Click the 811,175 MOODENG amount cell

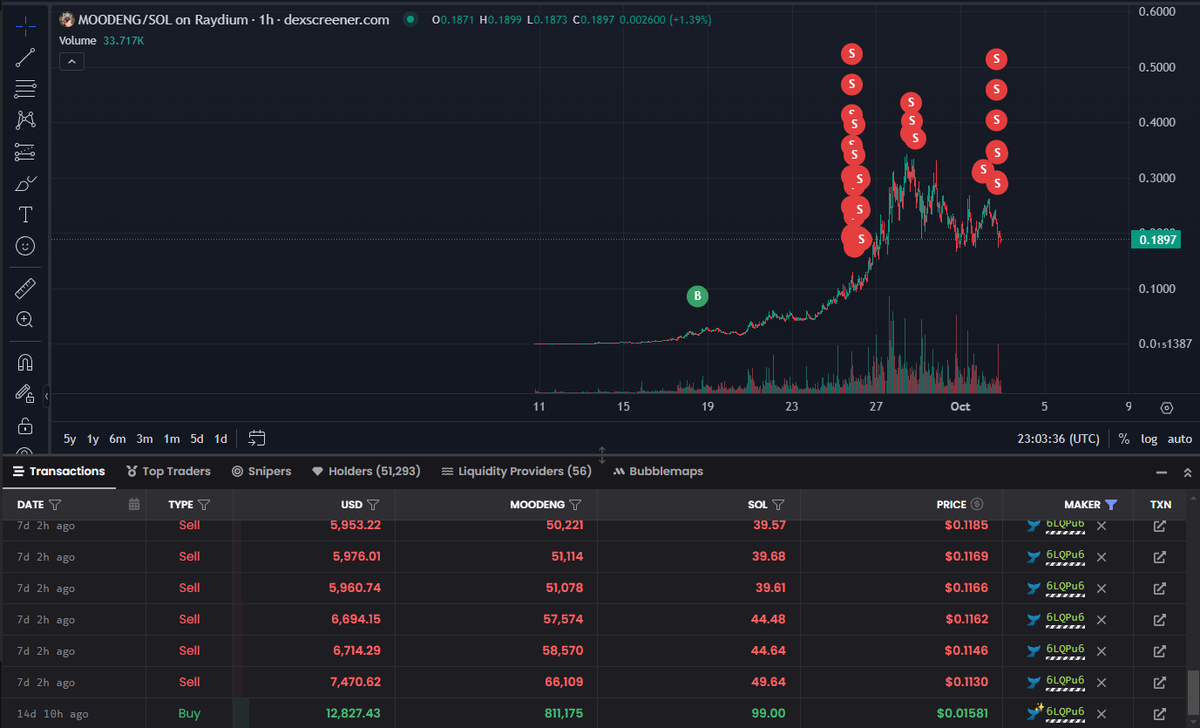point(559,714)
